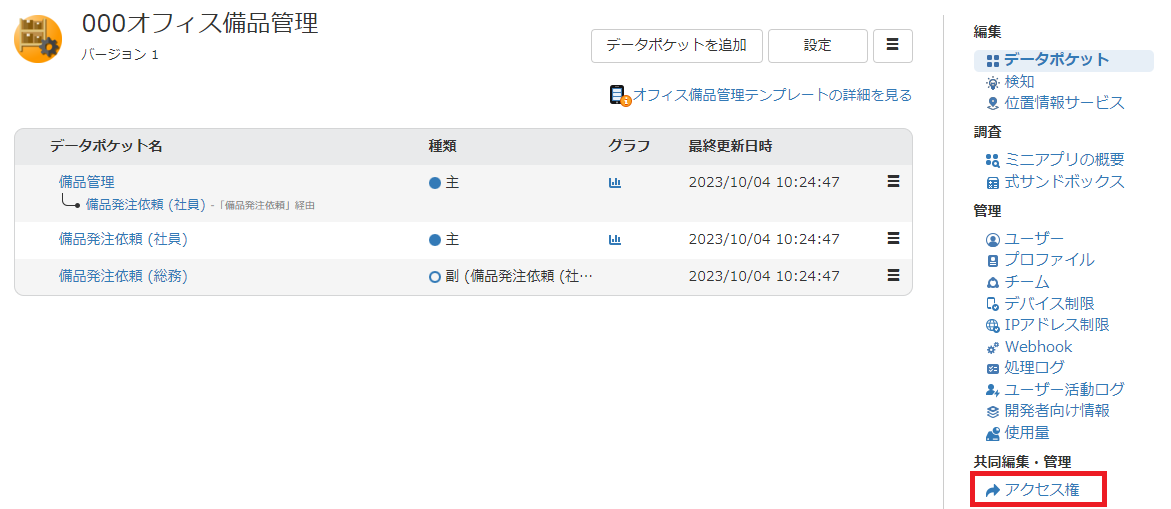This screenshot has height=509, width=1171.
Task: Open チーム in the sidebar
Action: [1027, 282]
